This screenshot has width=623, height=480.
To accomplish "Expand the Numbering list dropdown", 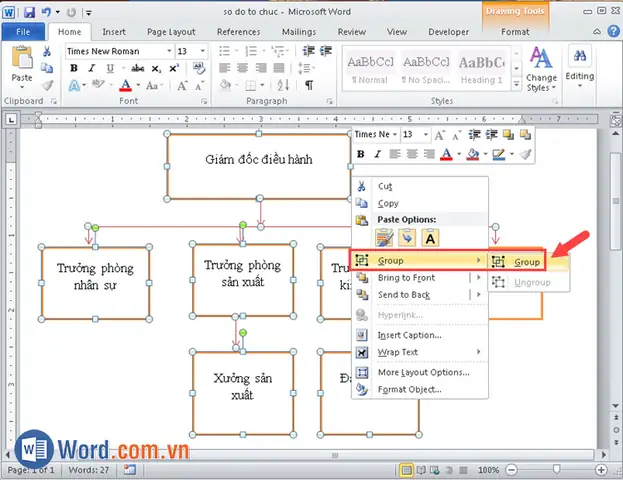I will click(x=263, y=51).
